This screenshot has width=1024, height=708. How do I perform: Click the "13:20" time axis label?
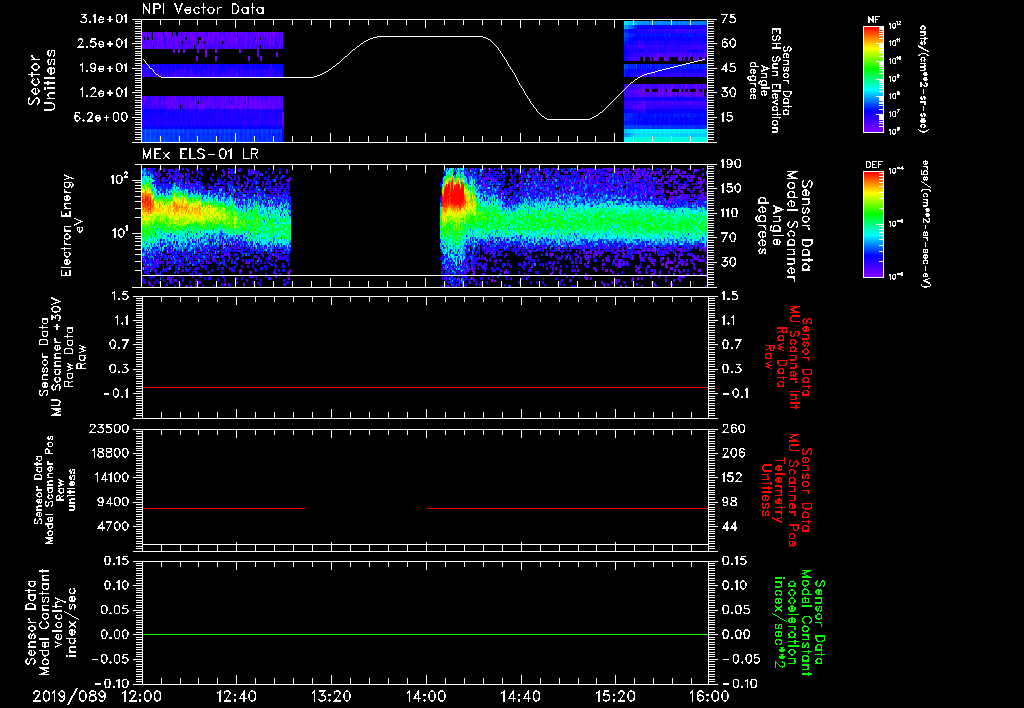(x=331, y=696)
